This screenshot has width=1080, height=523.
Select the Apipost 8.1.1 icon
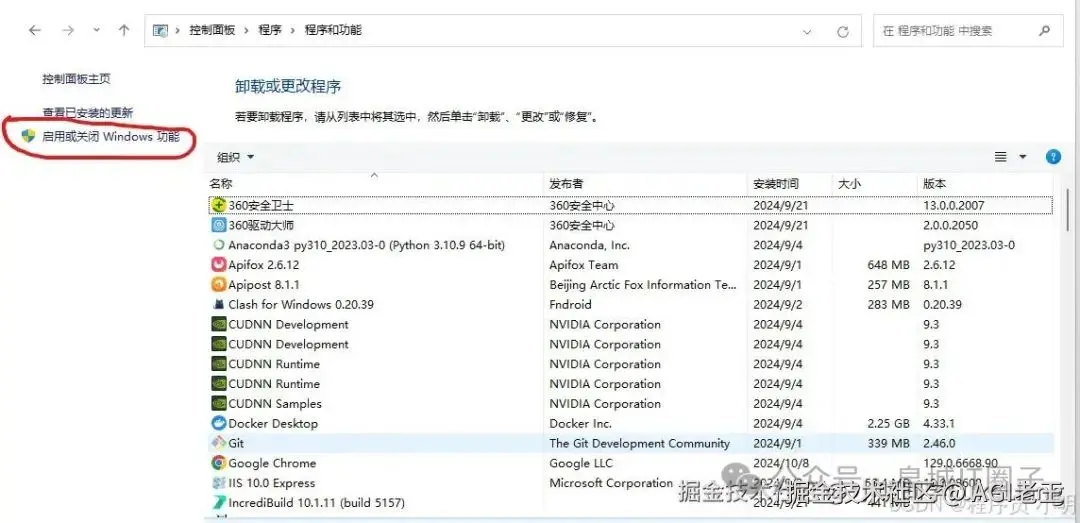pos(218,285)
